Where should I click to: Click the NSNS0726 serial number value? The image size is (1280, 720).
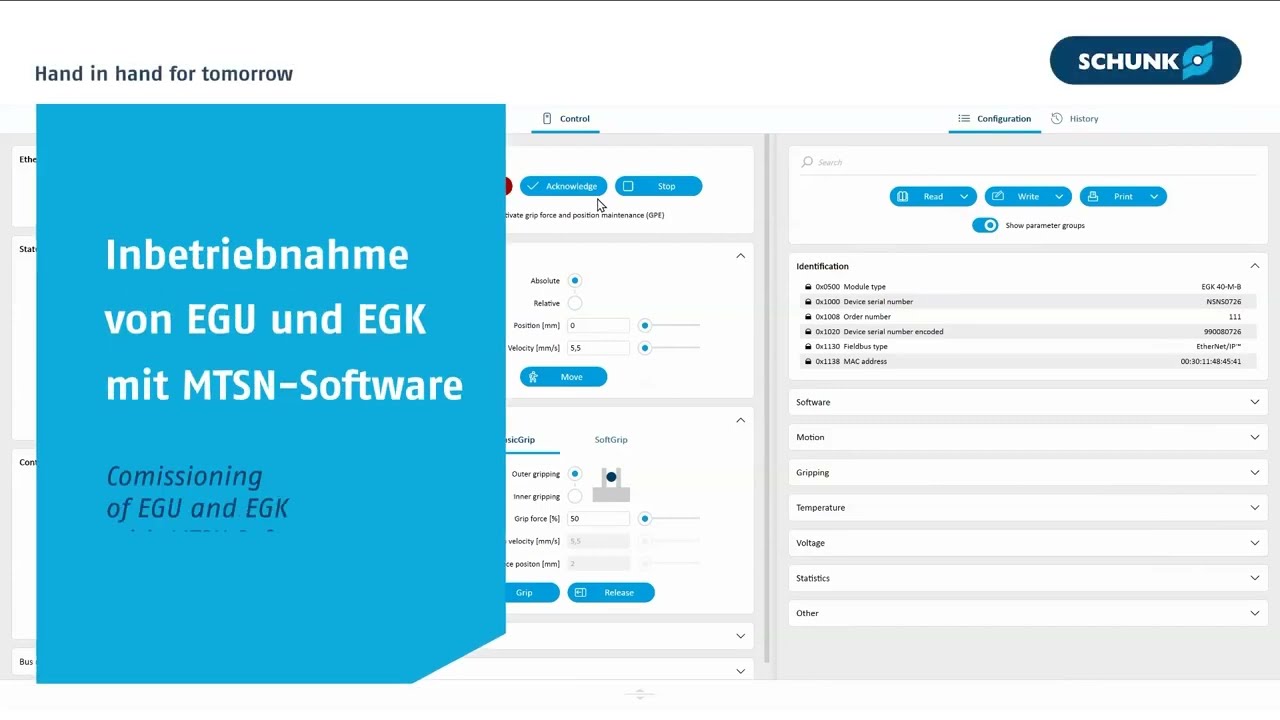[x=1224, y=302]
